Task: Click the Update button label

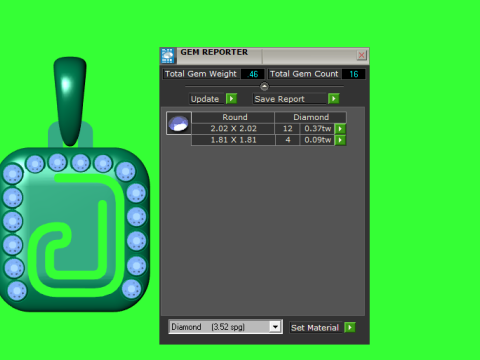Action: (206, 99)
